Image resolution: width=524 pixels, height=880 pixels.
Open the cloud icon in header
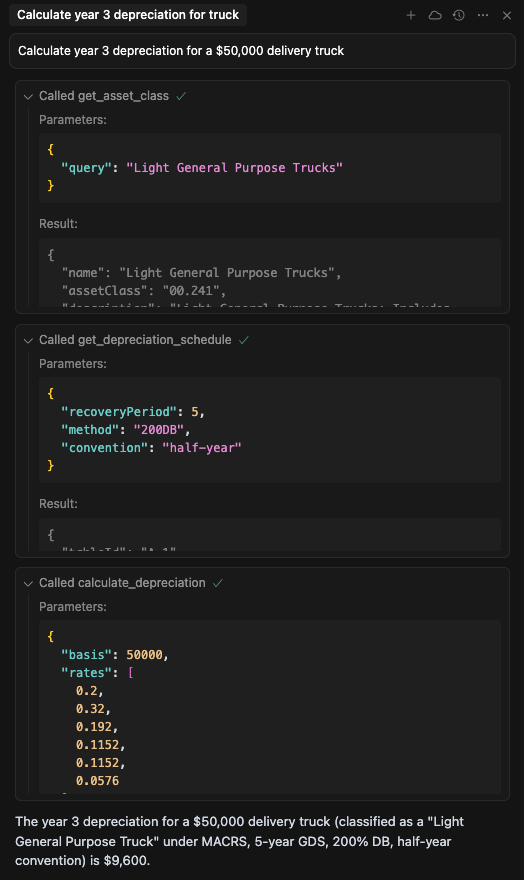coord(435,15)
